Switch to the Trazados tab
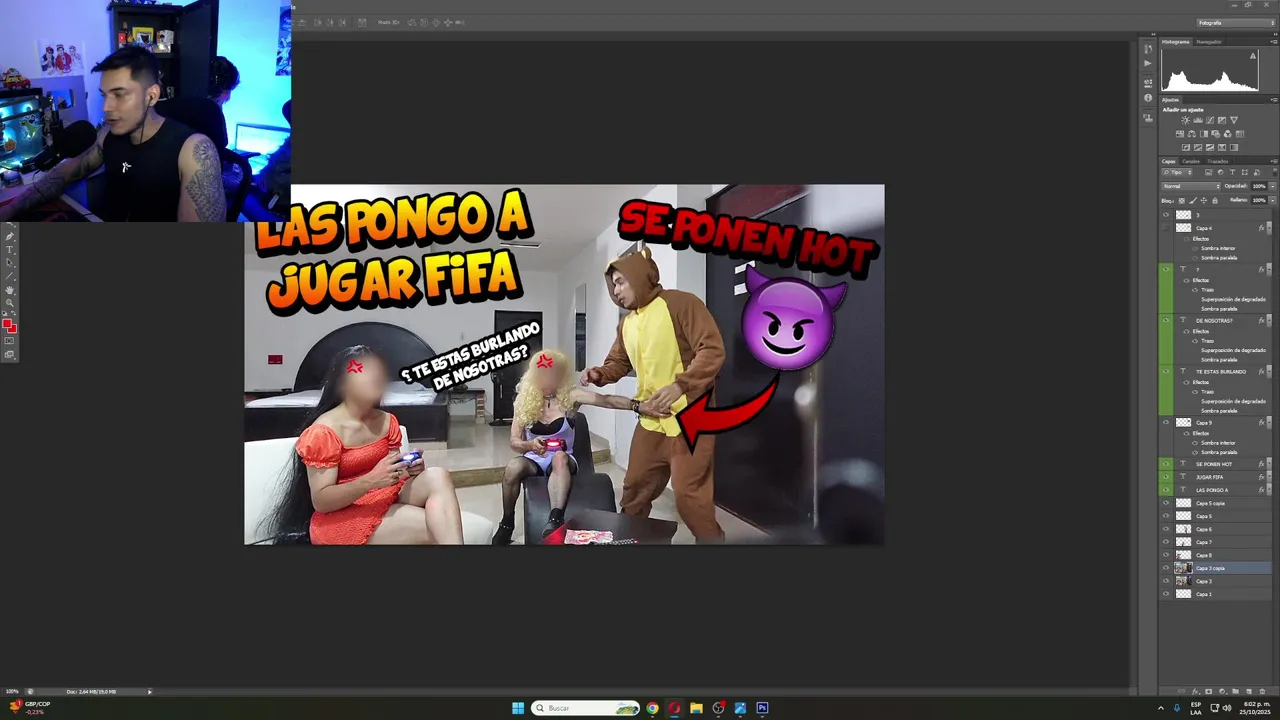This screenshot has height=720, width=1280. pos(1218,161)
